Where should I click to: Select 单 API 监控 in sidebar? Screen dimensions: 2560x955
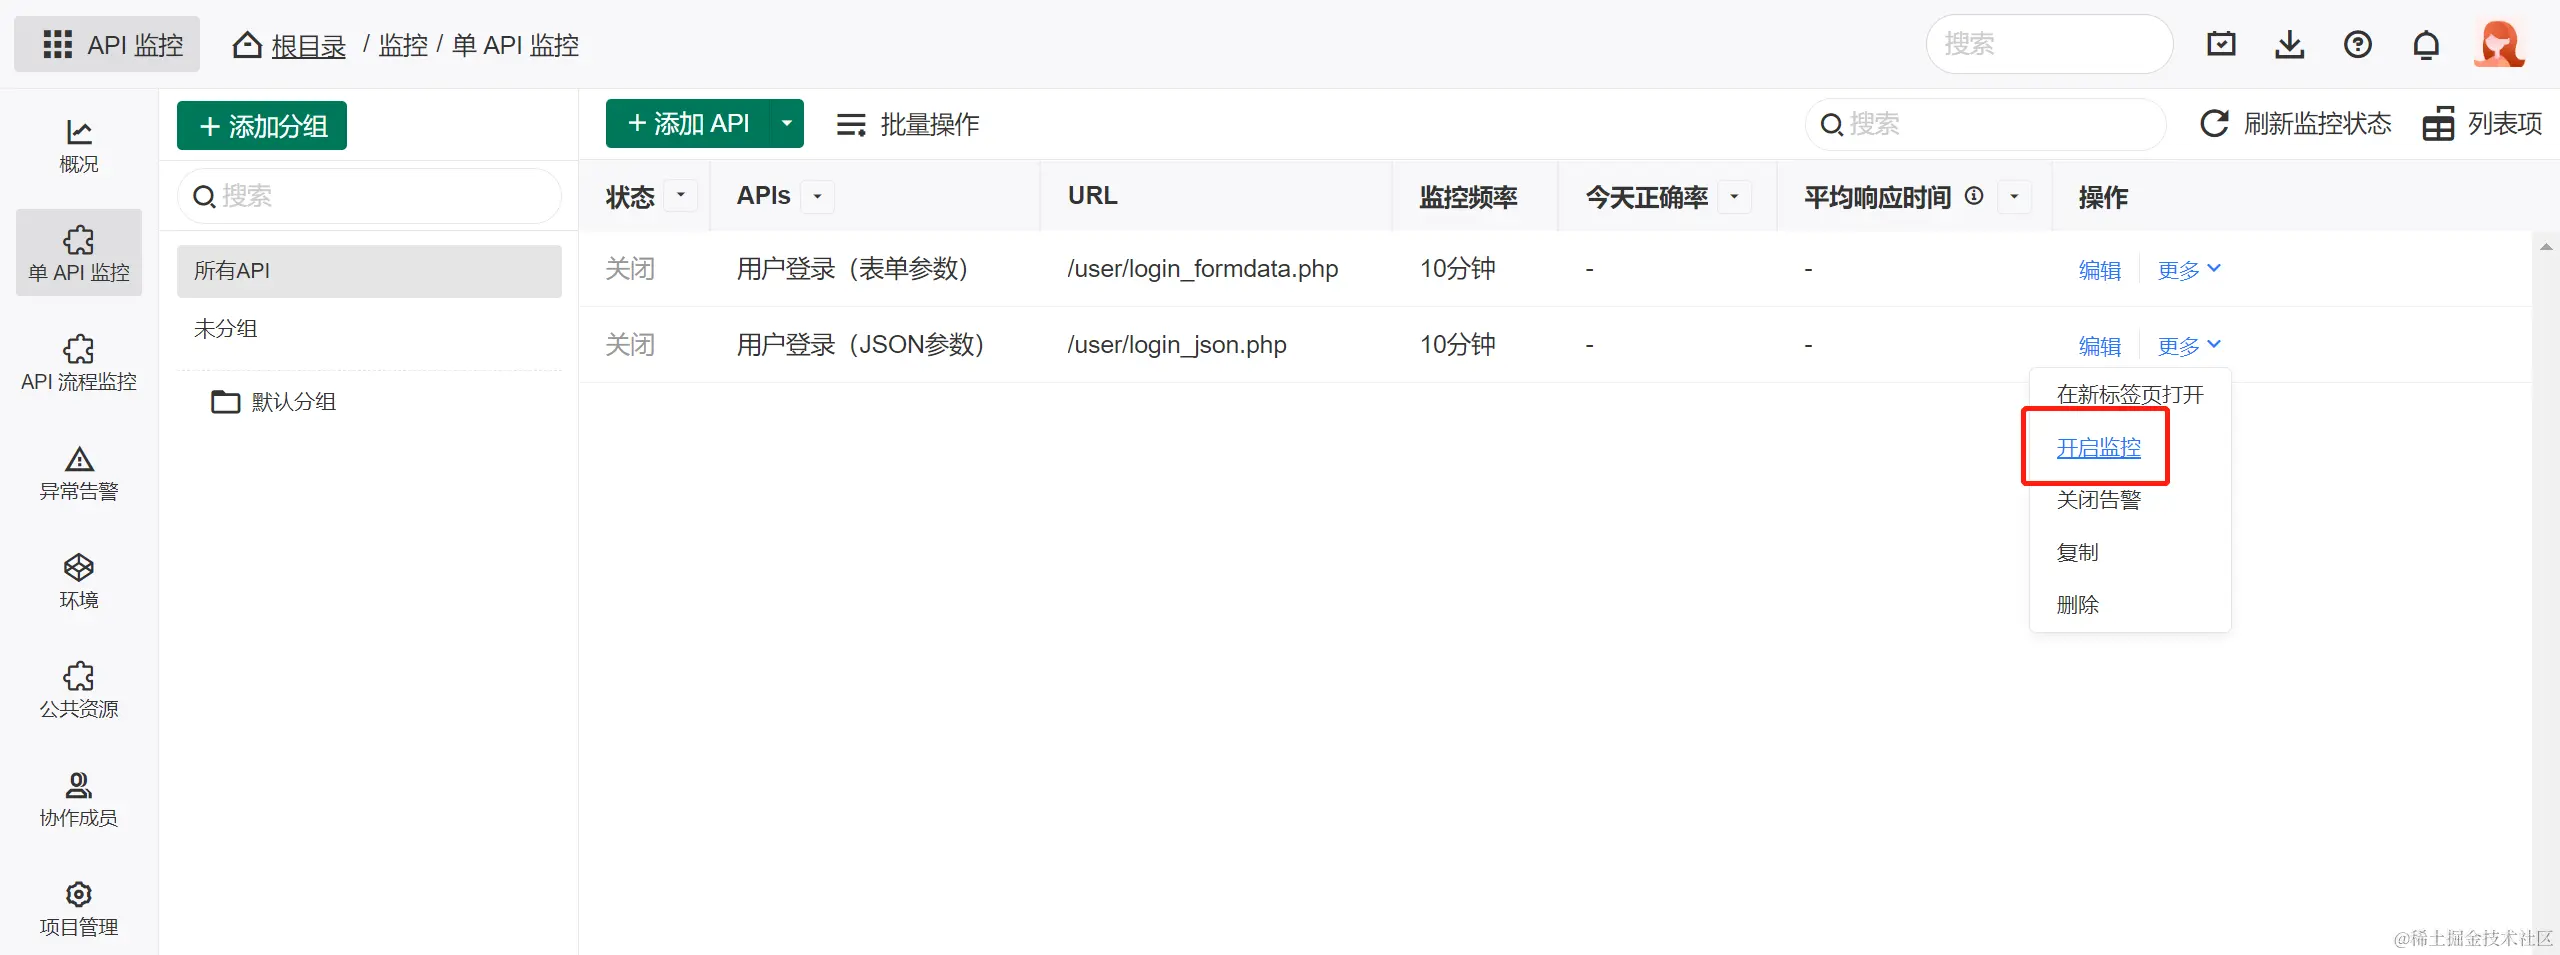79,252
